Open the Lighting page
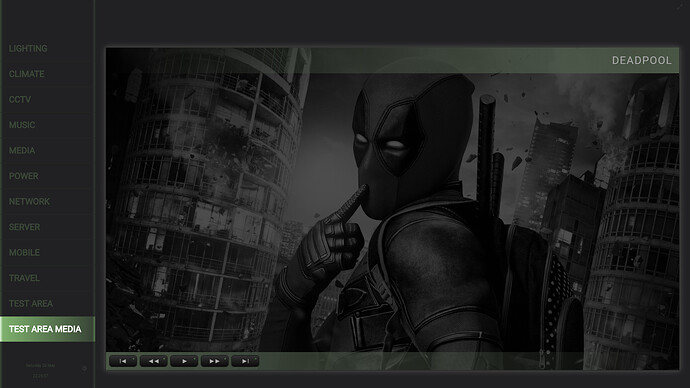The width and height of the screenshot is (690, 388). coord(47,48)
